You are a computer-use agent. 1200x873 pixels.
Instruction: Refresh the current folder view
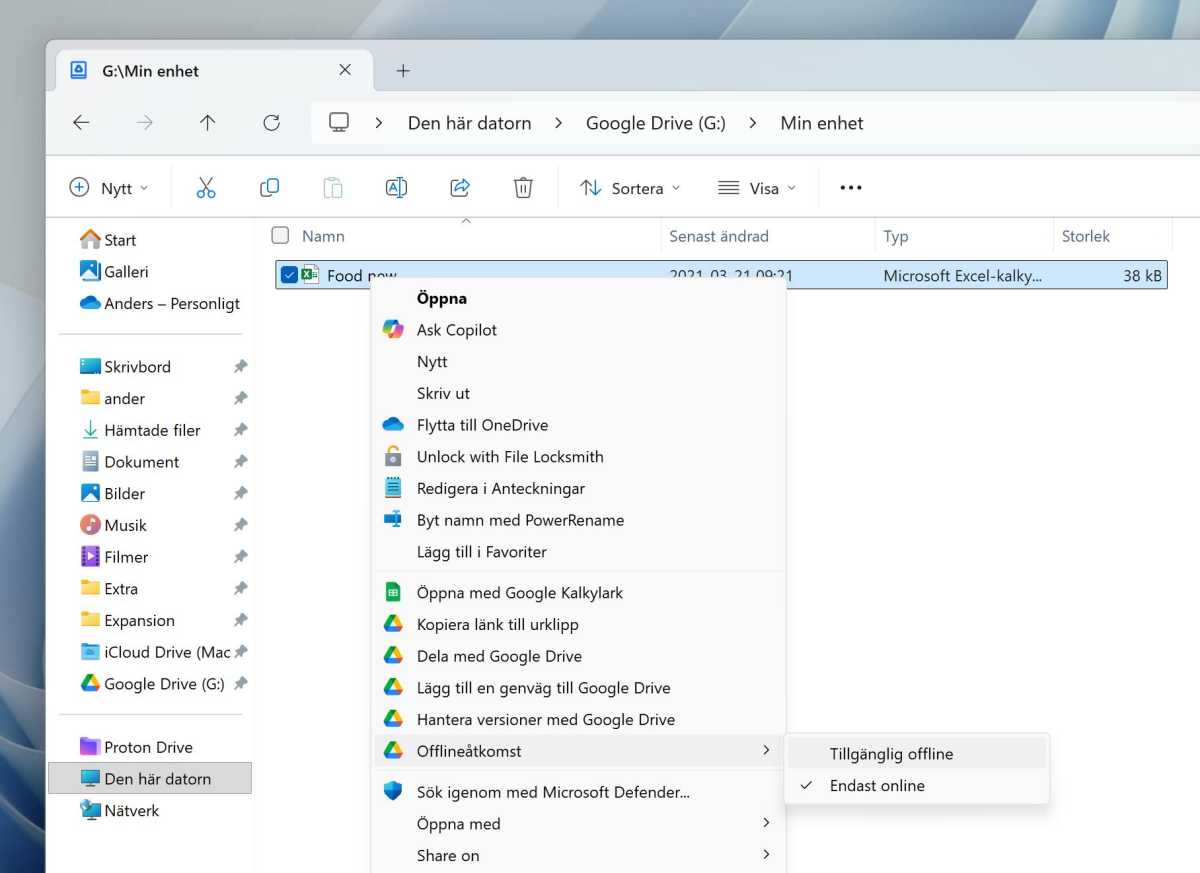point(271,123)
